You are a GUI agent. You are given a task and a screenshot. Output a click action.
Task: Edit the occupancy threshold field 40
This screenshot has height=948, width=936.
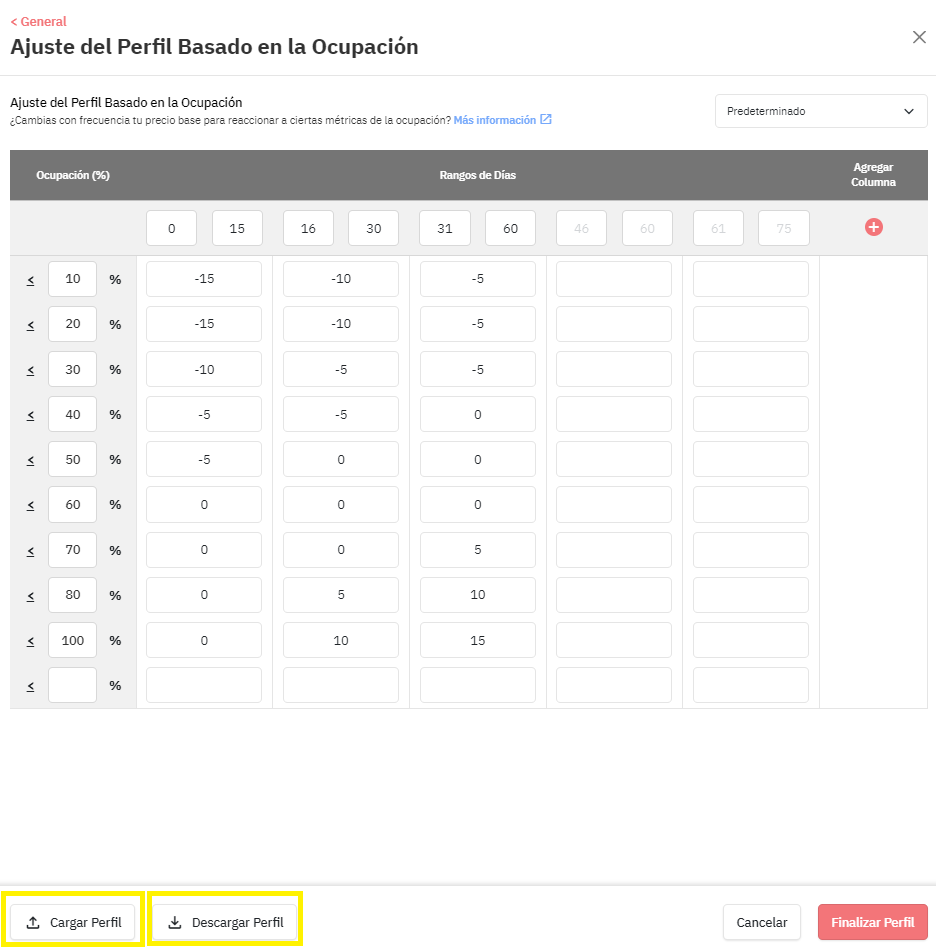tap(73, 415)
